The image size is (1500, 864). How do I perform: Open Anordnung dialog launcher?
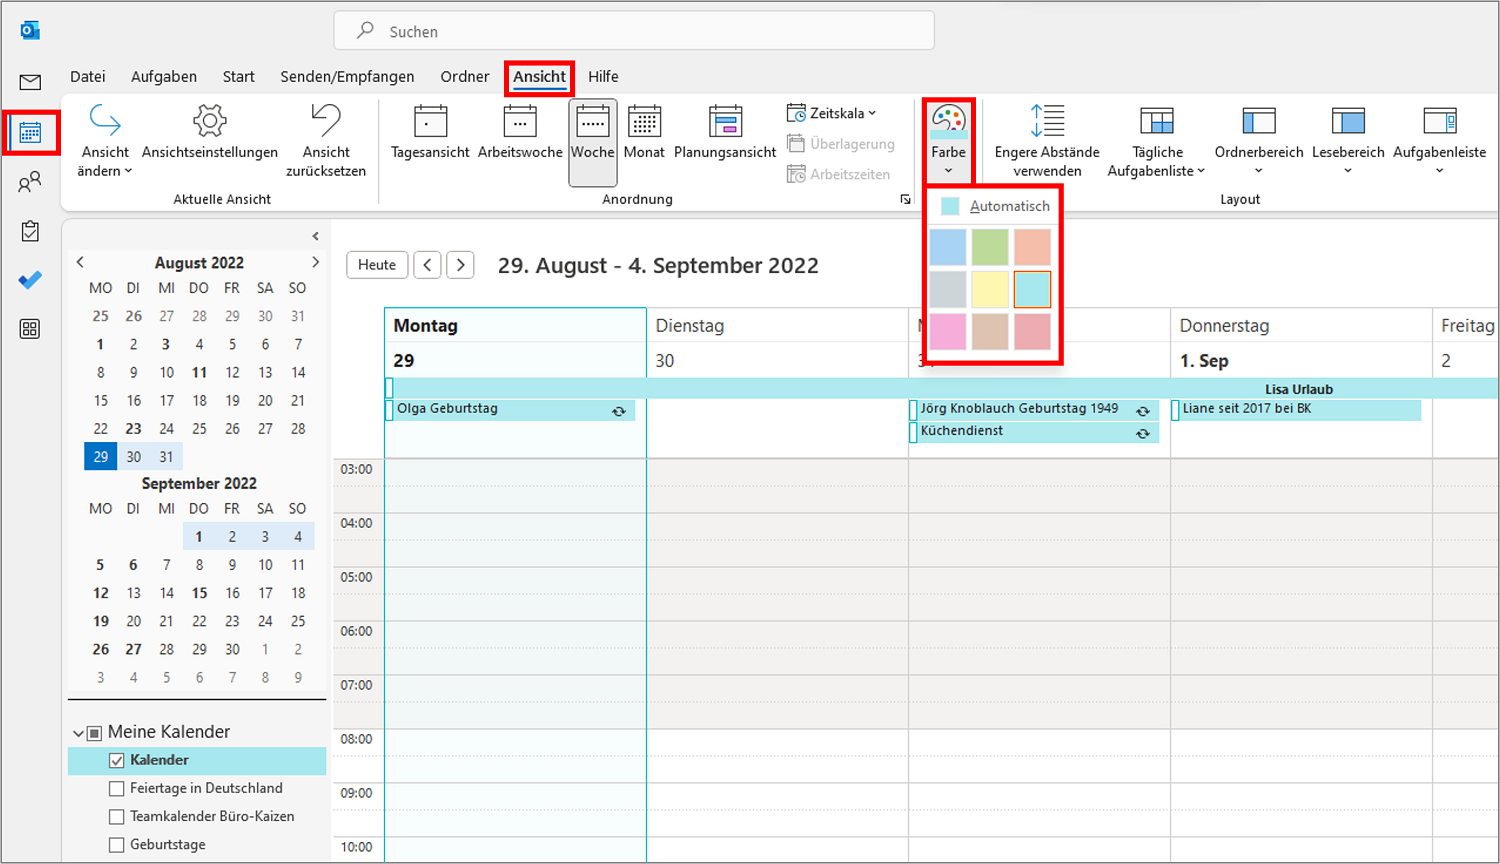[x=905, y=199]
